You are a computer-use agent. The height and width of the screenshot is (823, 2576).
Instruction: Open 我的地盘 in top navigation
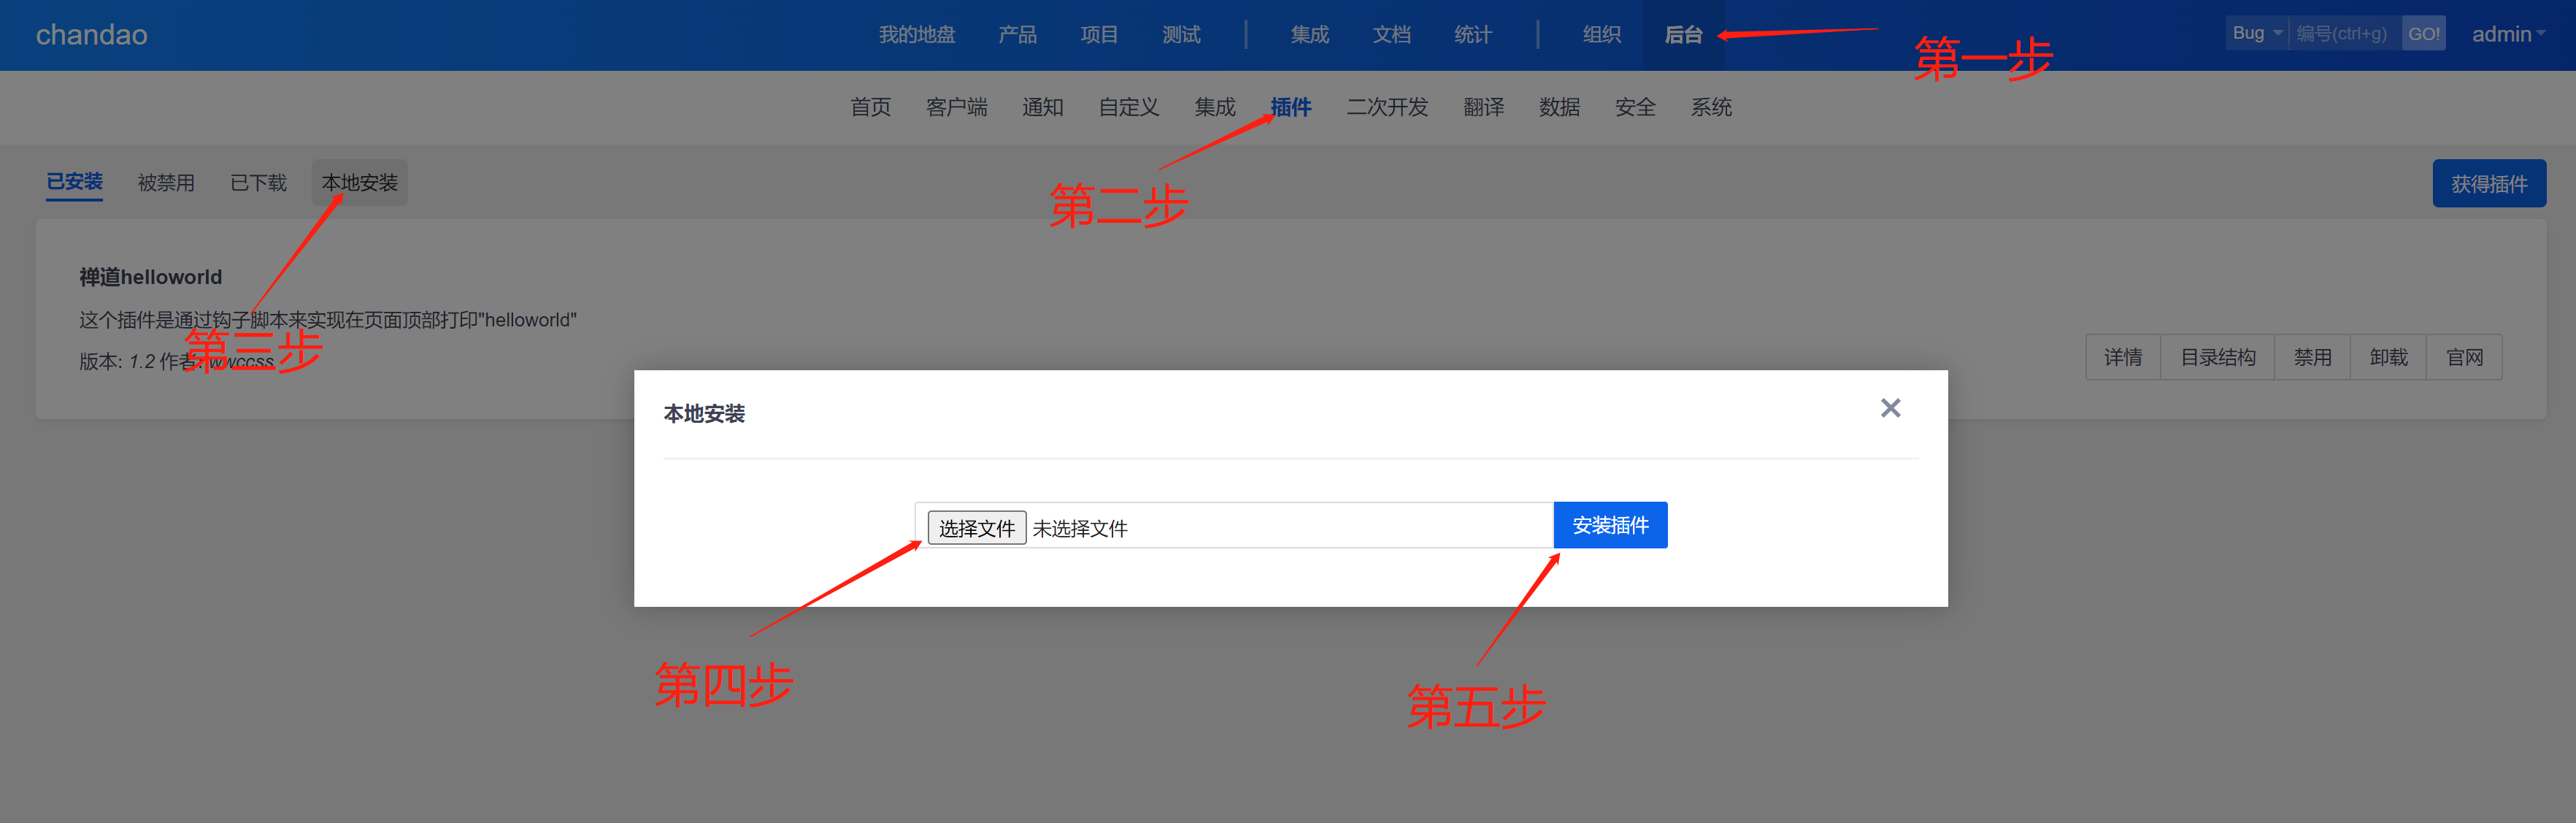click(916, 35)
